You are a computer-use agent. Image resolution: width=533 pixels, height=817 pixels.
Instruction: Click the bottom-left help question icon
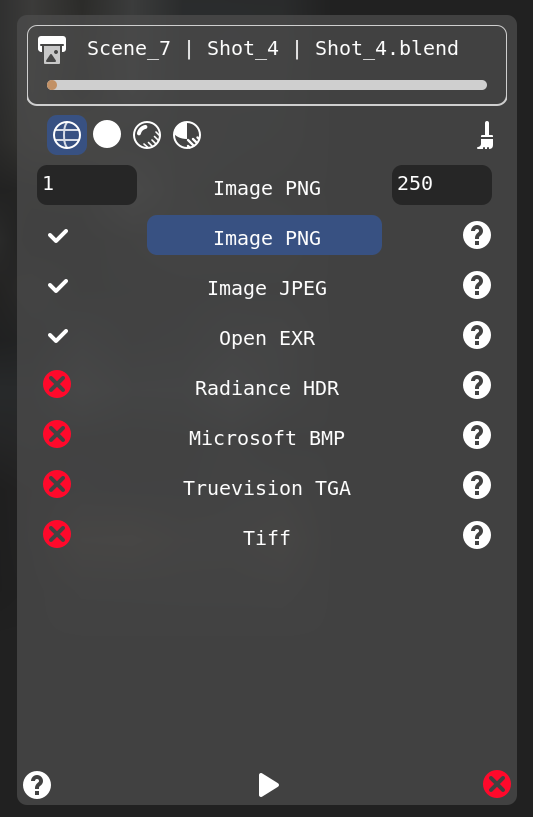[37, 785]
